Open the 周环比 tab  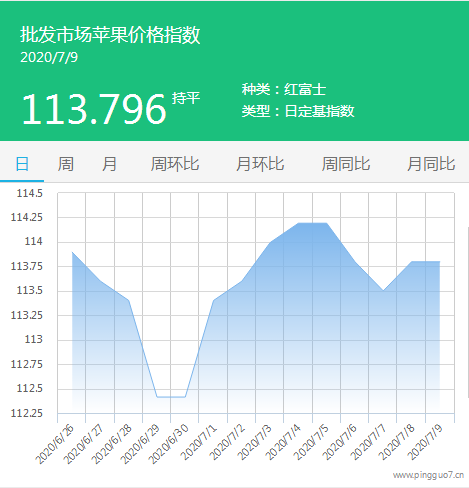[175, 164]
